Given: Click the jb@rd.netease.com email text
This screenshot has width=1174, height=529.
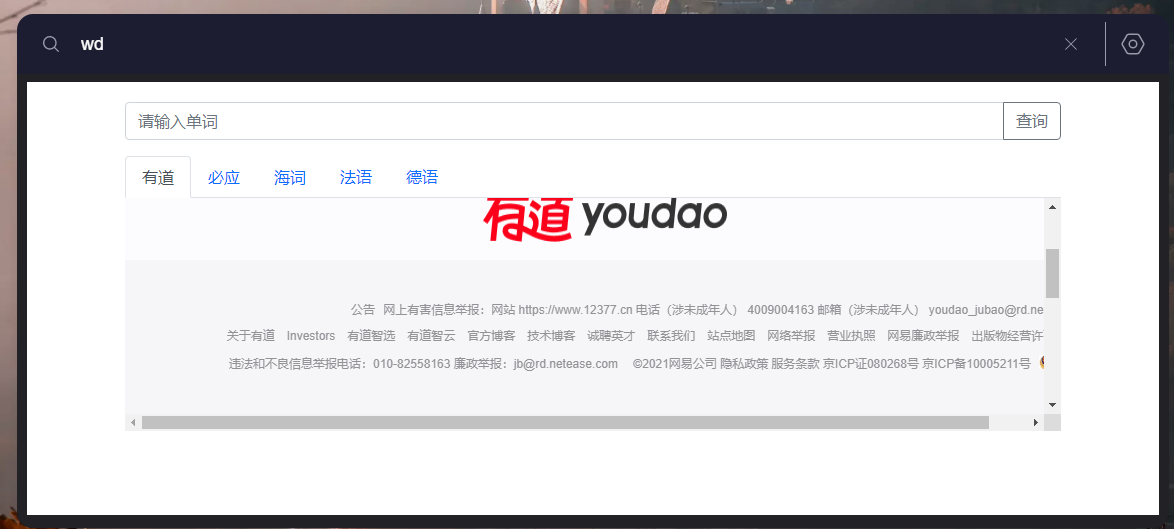Looking at the screenshot, I should coord(566,364).
